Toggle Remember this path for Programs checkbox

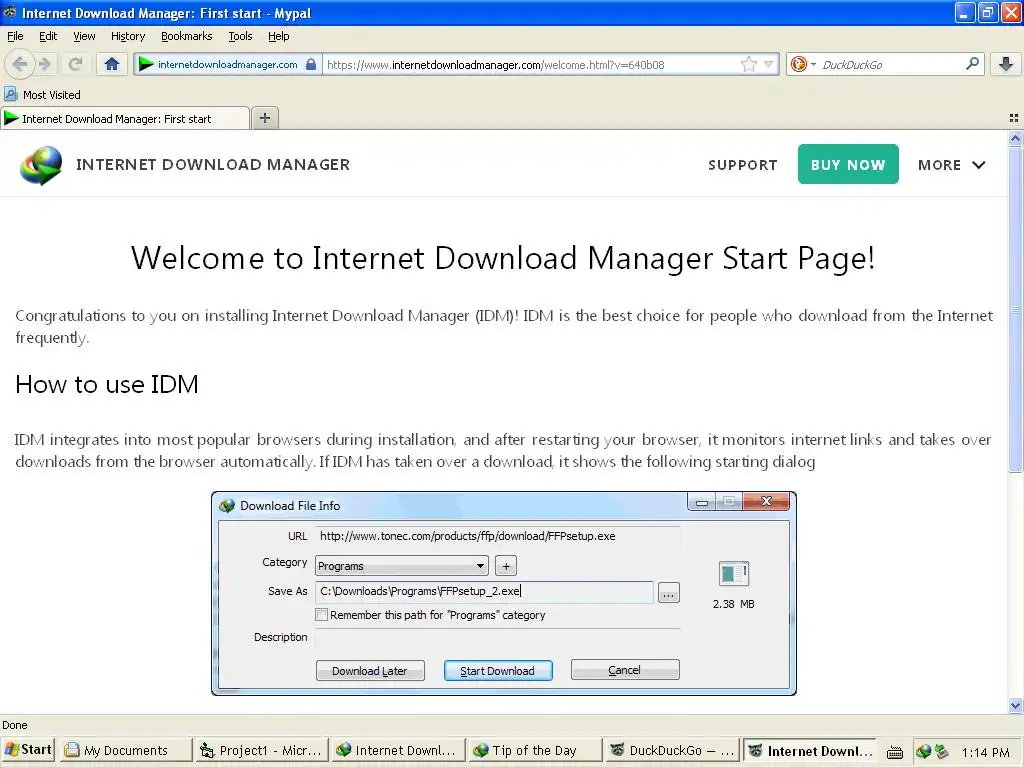[x=321, y=615]
